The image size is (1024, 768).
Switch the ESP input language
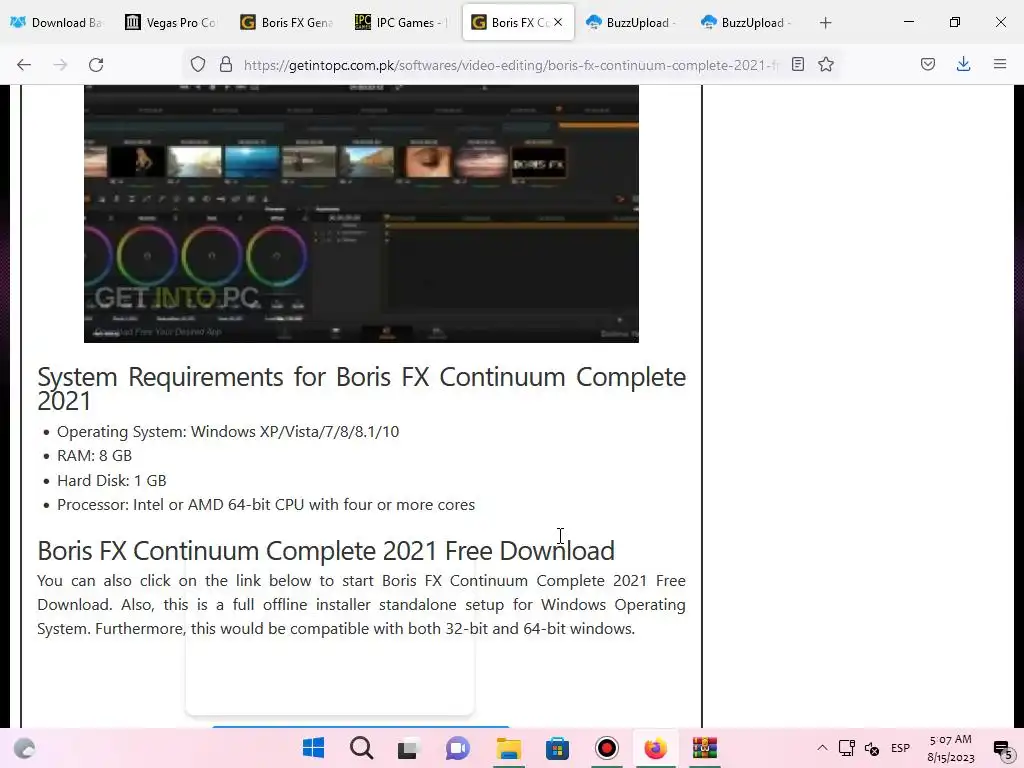coord(901,748)
